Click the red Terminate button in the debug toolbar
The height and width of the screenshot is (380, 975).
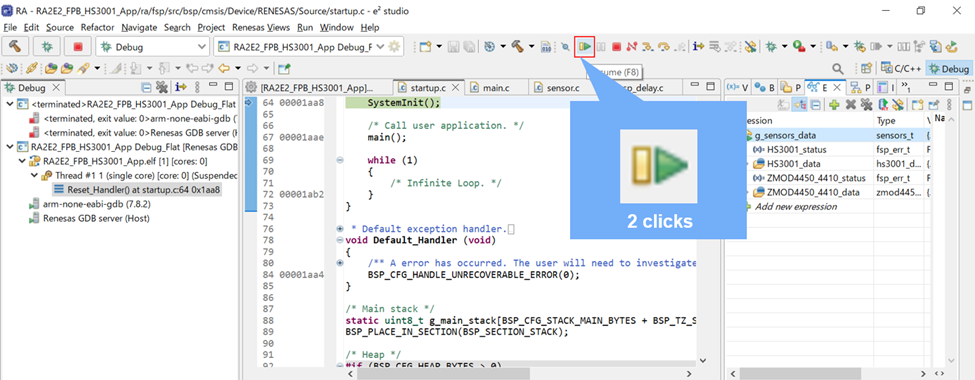point(616,47)
